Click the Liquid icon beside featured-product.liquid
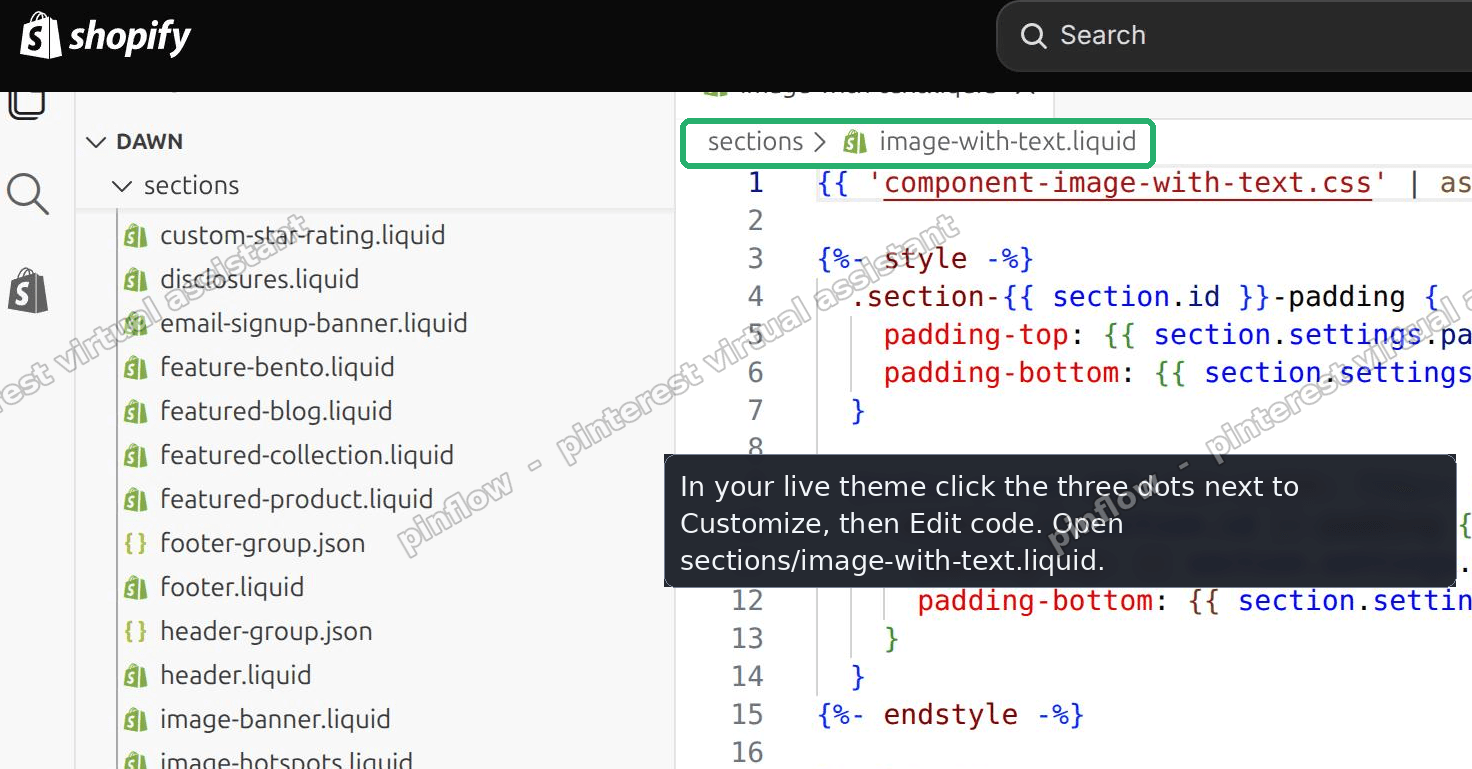Image resolution: width=1472 pixels, height=769 pixels. 135,500
